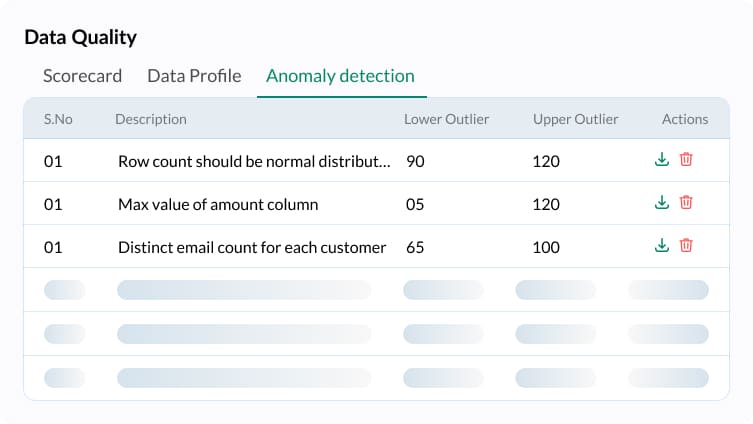
Task: Download the Distinct email count rule
Action: (662, 245)
